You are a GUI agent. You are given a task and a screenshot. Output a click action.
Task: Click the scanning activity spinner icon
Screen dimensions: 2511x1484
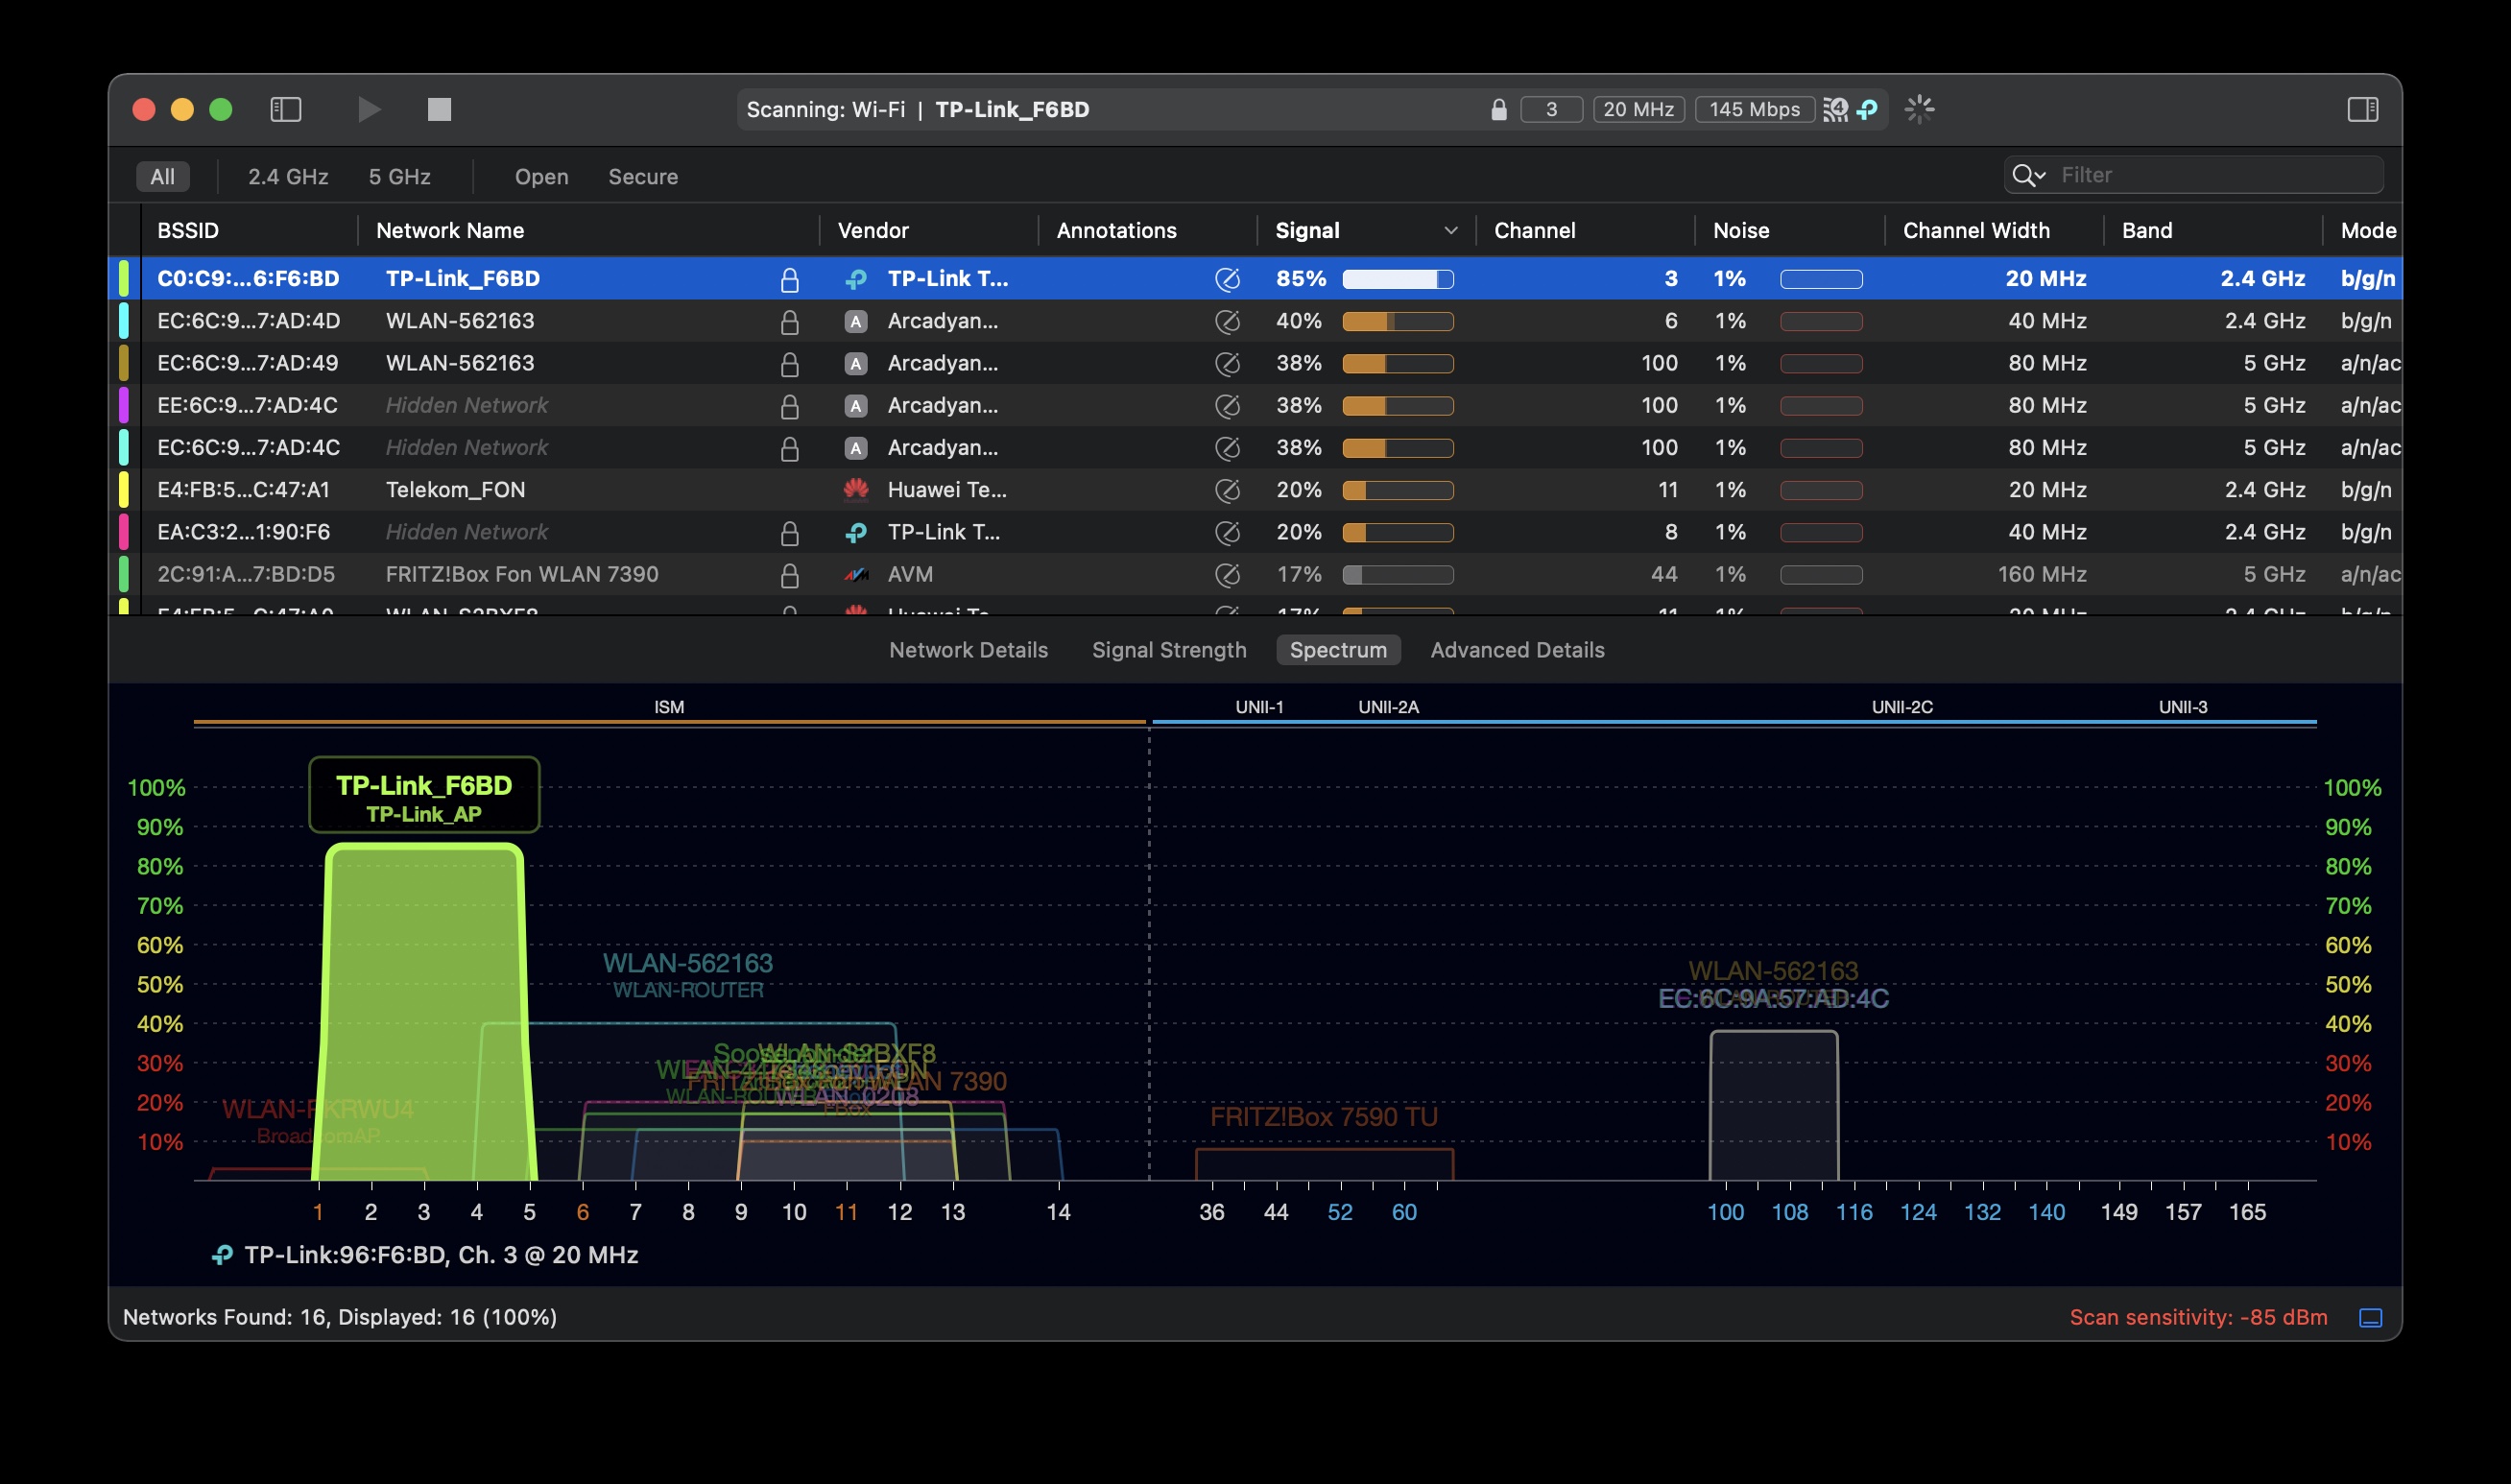click(x=1919, y=109)
